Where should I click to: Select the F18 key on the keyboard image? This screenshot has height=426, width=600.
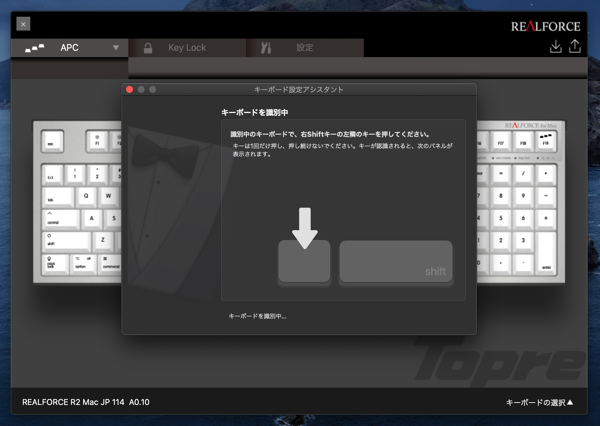523,141
